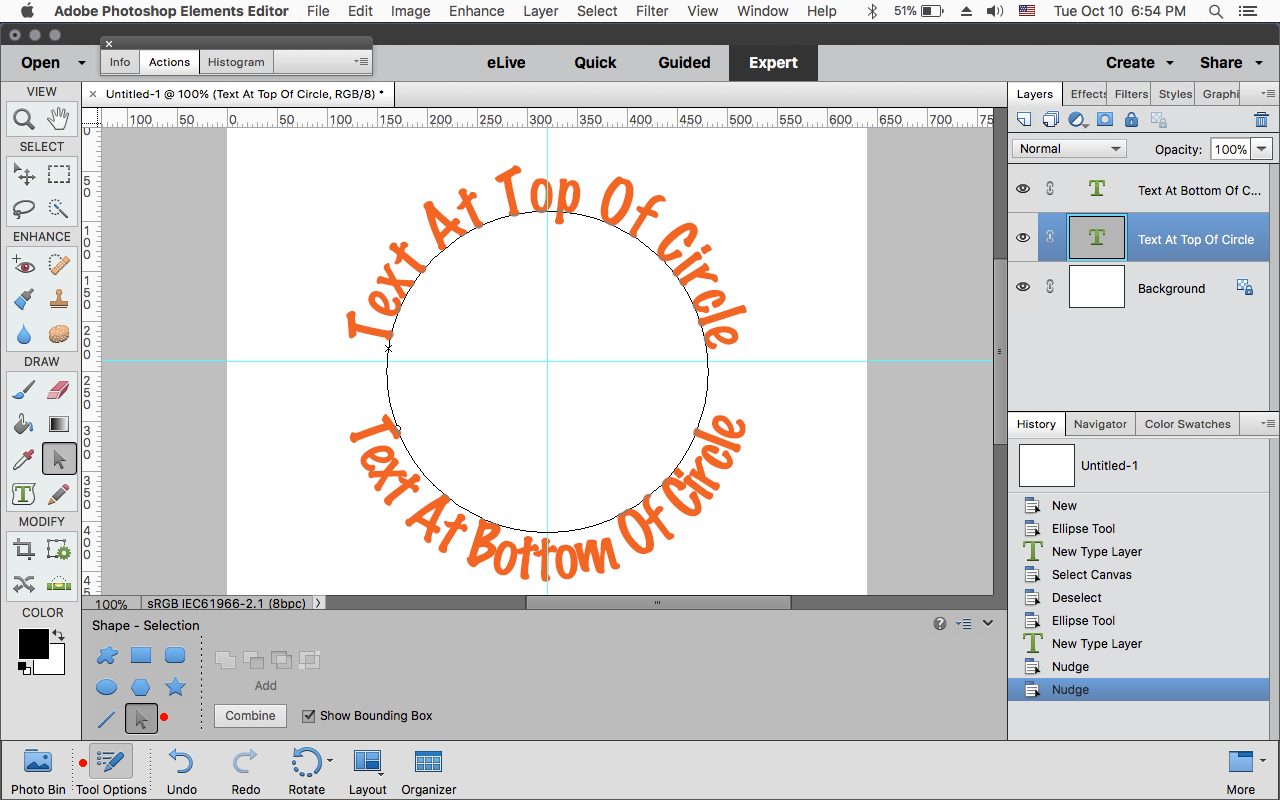Uncheck Show Bounding Box
The width and height of the screenshot is (1280, 800).
310,716
